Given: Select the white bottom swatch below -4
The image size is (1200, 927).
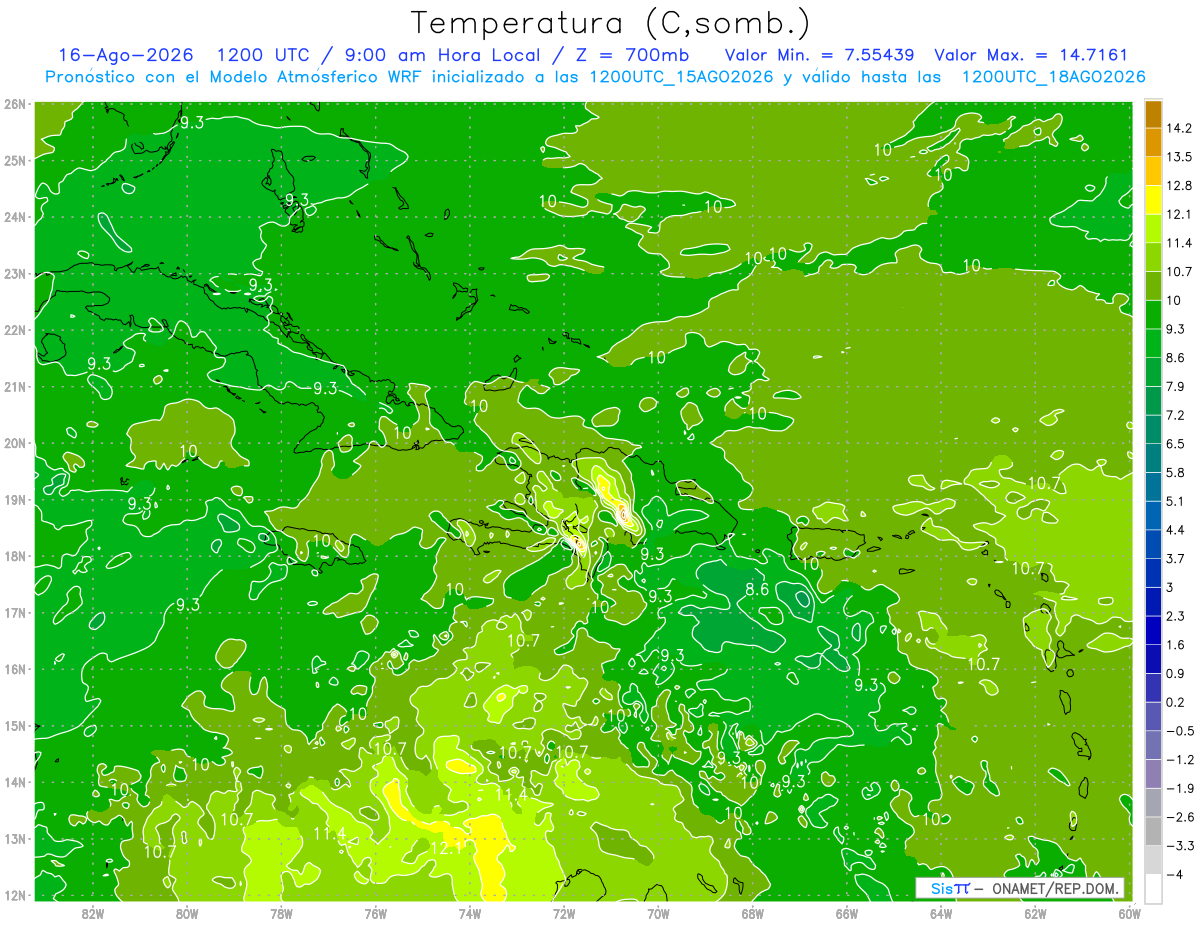Looking at the screenshot, I should (x=1153, y=888).
